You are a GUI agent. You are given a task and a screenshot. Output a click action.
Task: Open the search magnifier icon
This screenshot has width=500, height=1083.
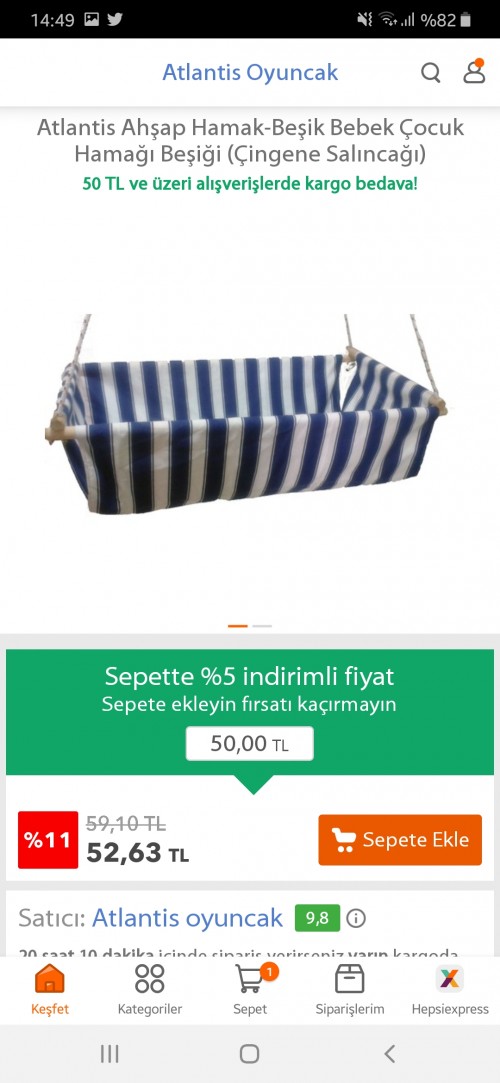(431, 73)
